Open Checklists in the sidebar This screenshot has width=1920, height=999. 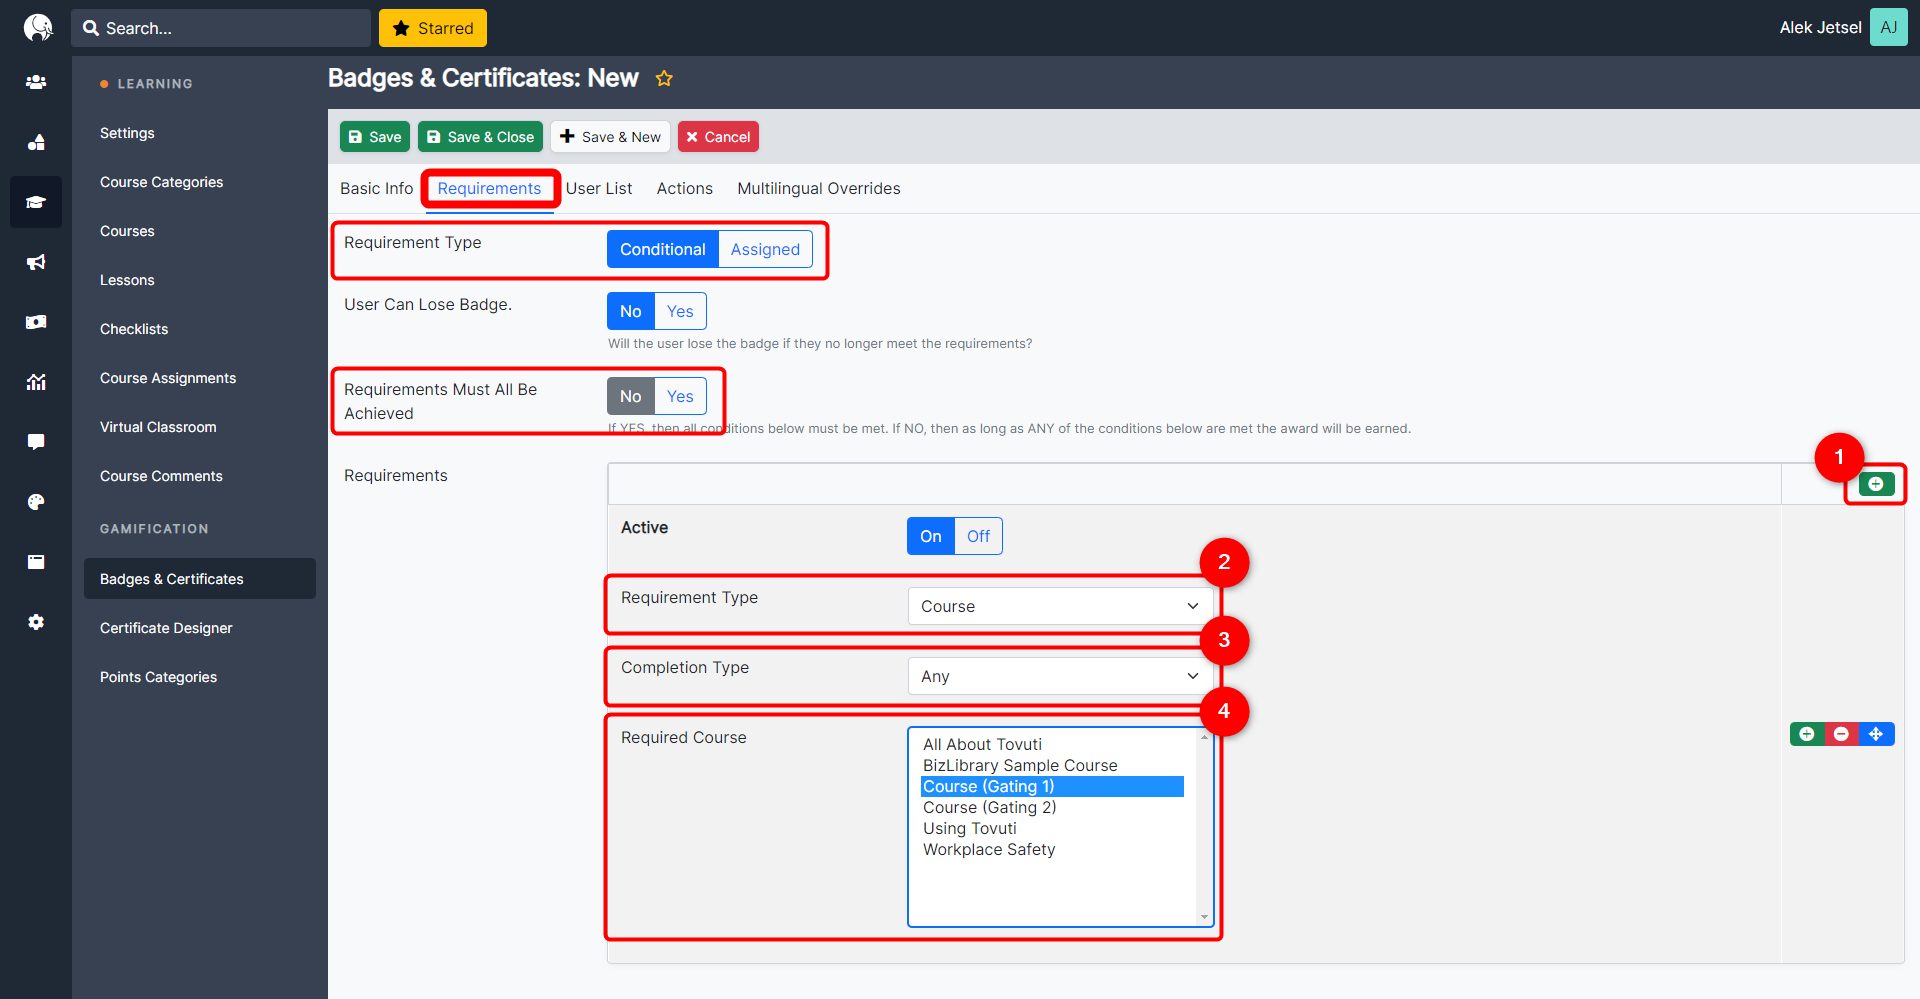click(x=134, y=329)
